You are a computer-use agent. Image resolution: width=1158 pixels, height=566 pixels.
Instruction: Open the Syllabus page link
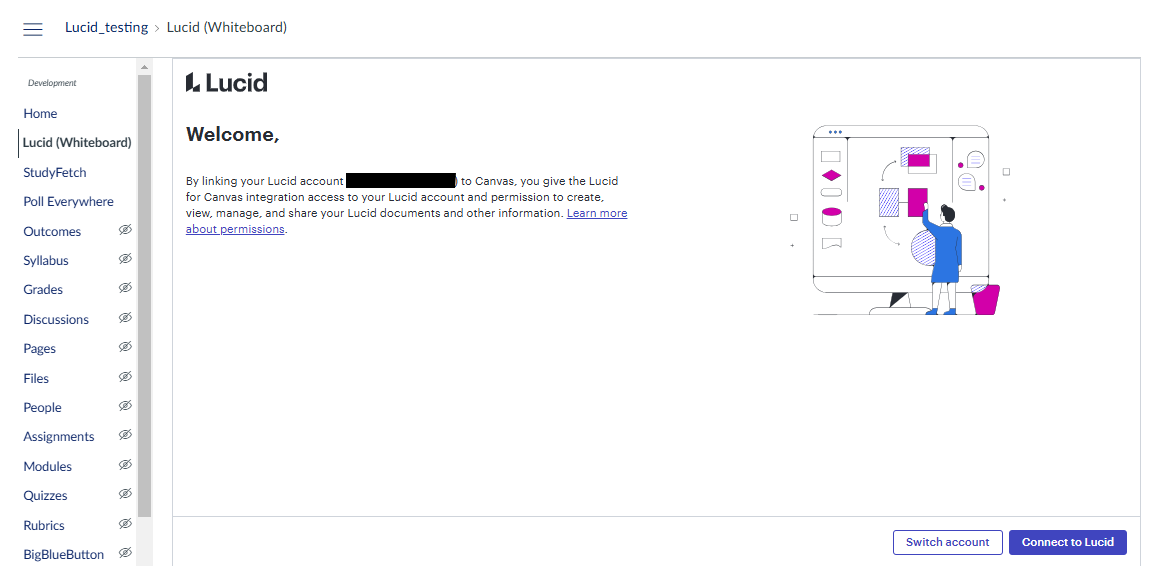point(46,261)
